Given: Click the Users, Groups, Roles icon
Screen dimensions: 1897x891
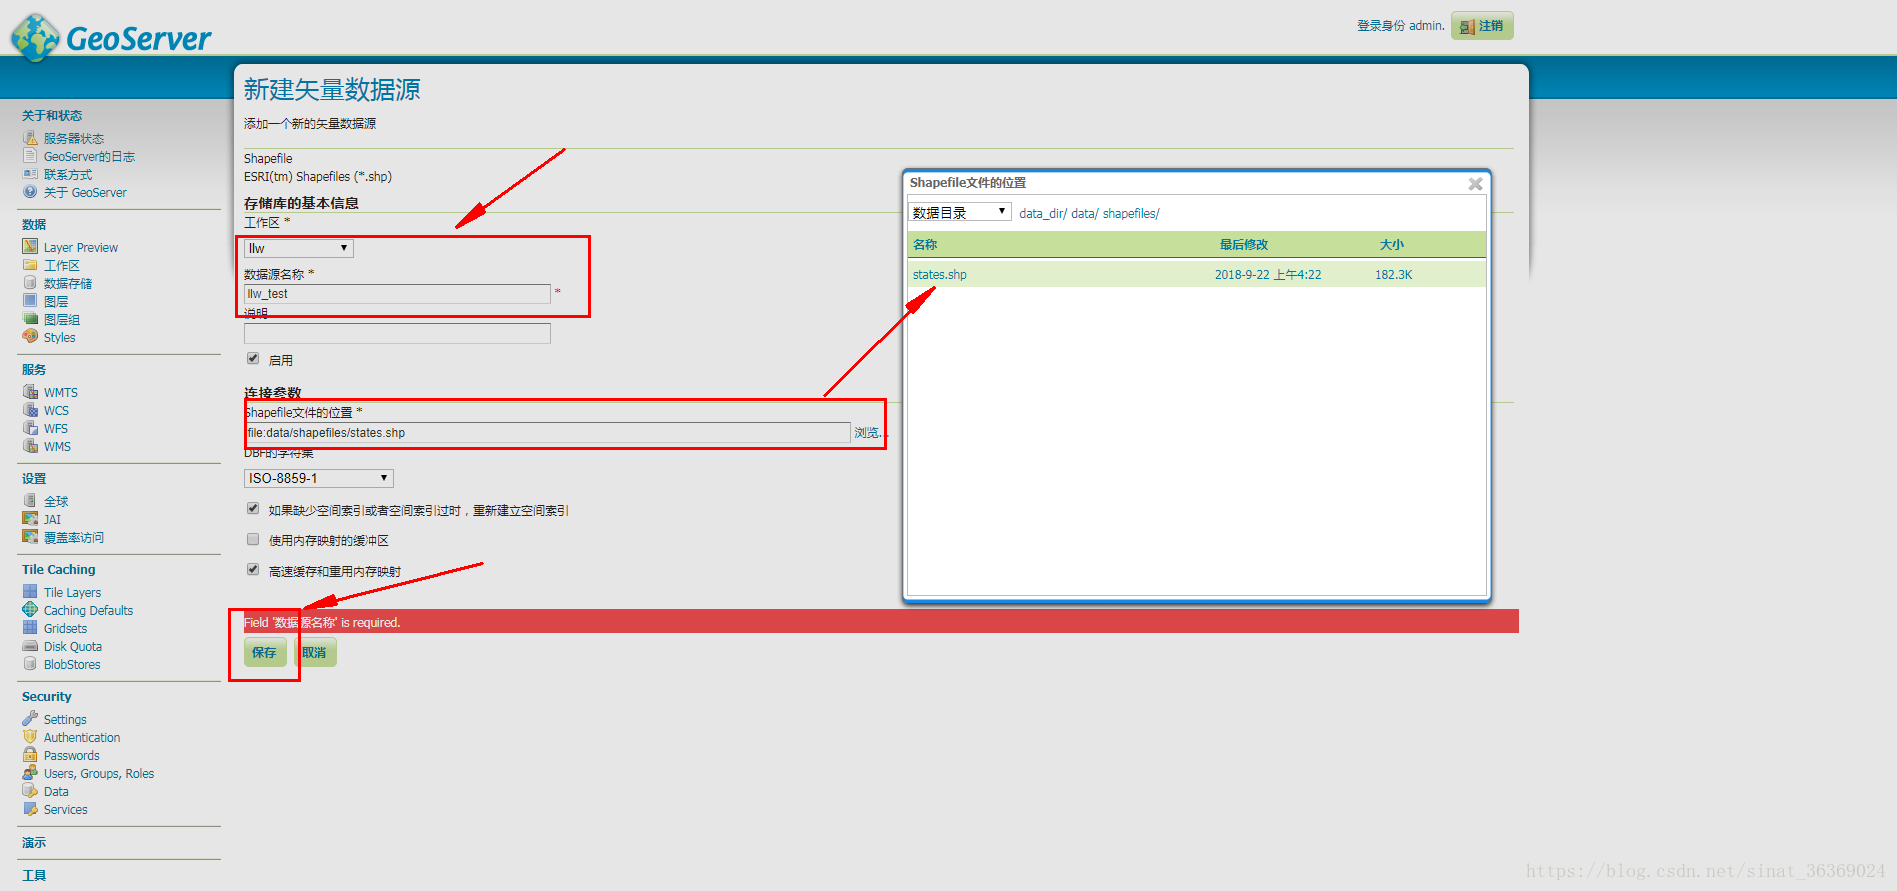Looking at the screenshot, I should [x=30, y=773].
